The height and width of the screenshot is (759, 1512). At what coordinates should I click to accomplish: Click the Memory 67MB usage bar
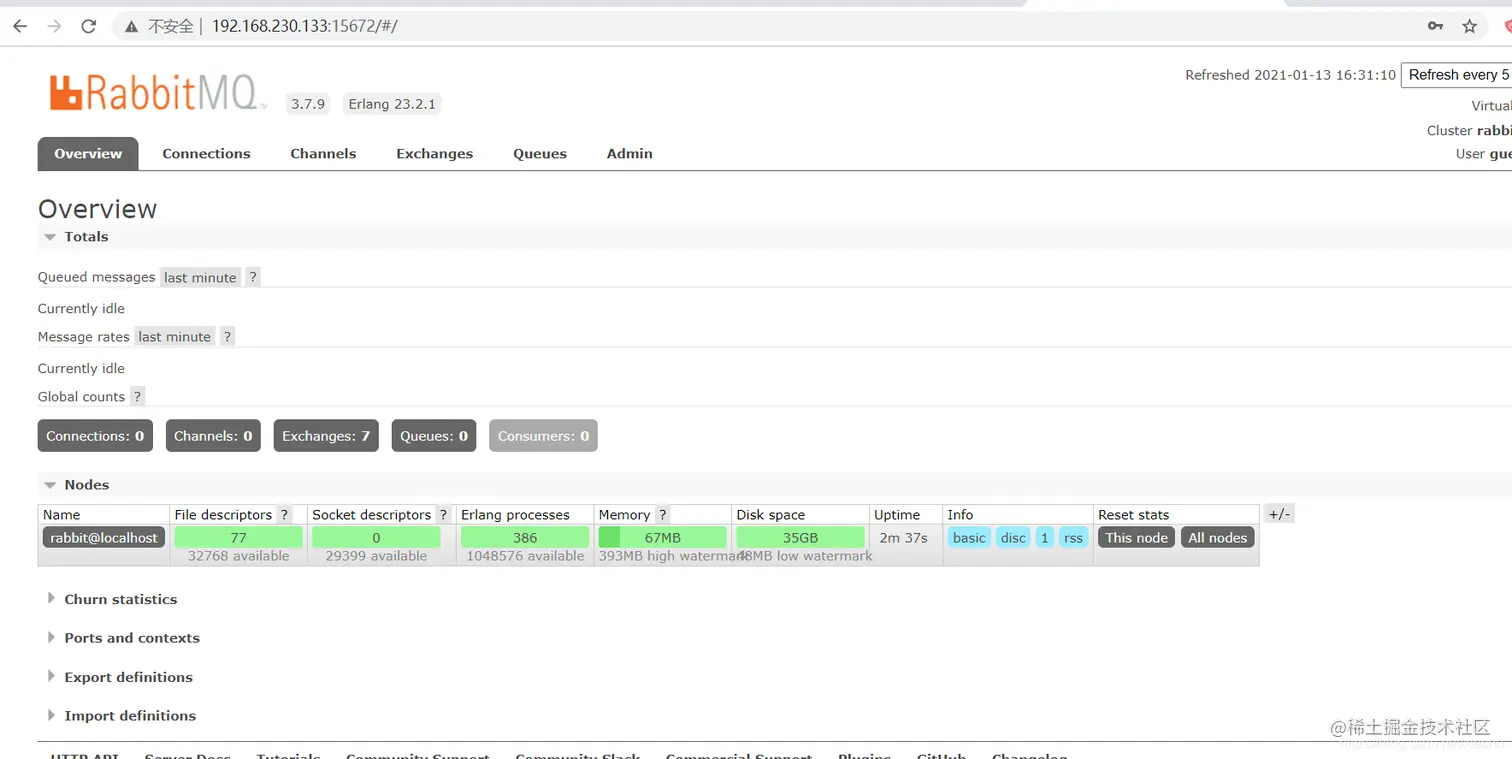tap(662, 538)
